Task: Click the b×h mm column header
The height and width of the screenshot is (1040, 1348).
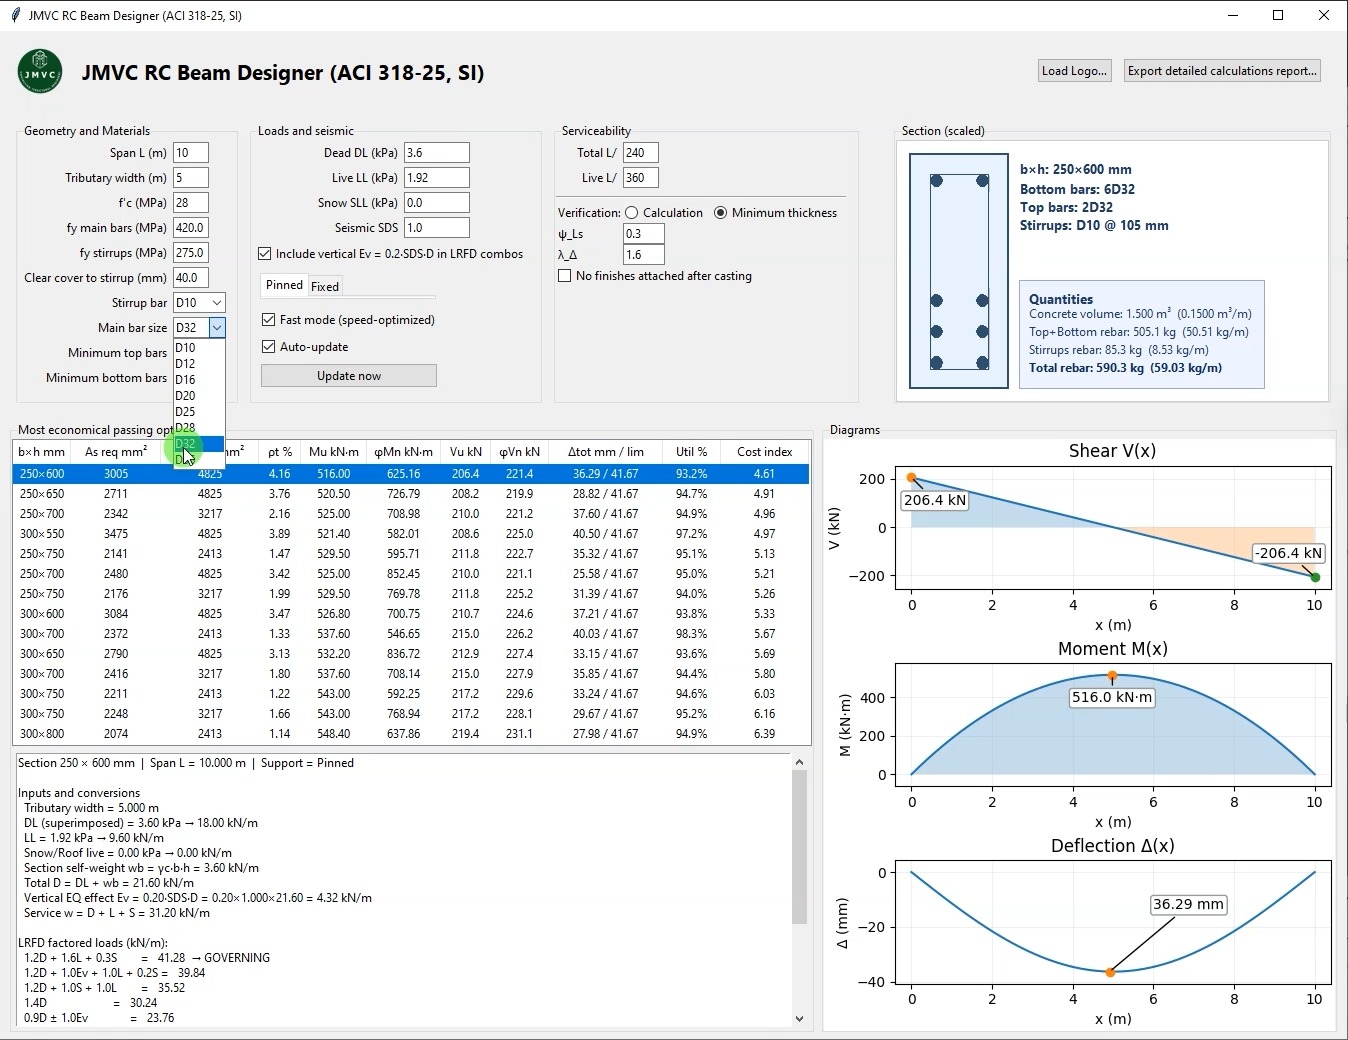Action: point(42,452)
